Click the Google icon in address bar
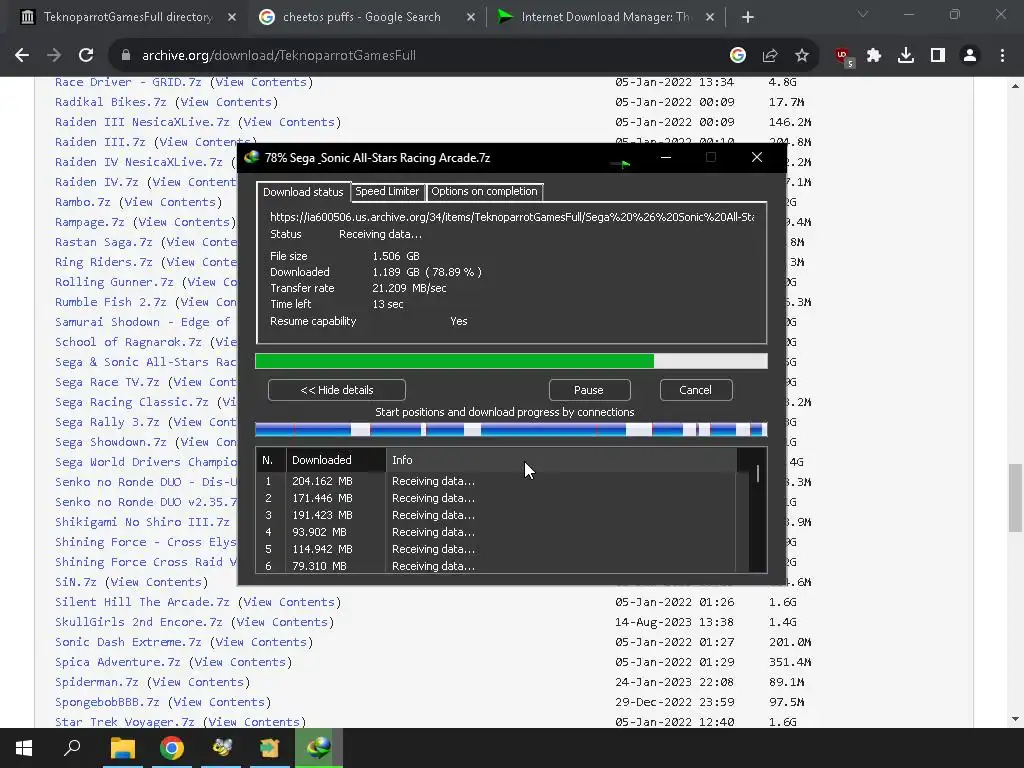 point(738,56)
